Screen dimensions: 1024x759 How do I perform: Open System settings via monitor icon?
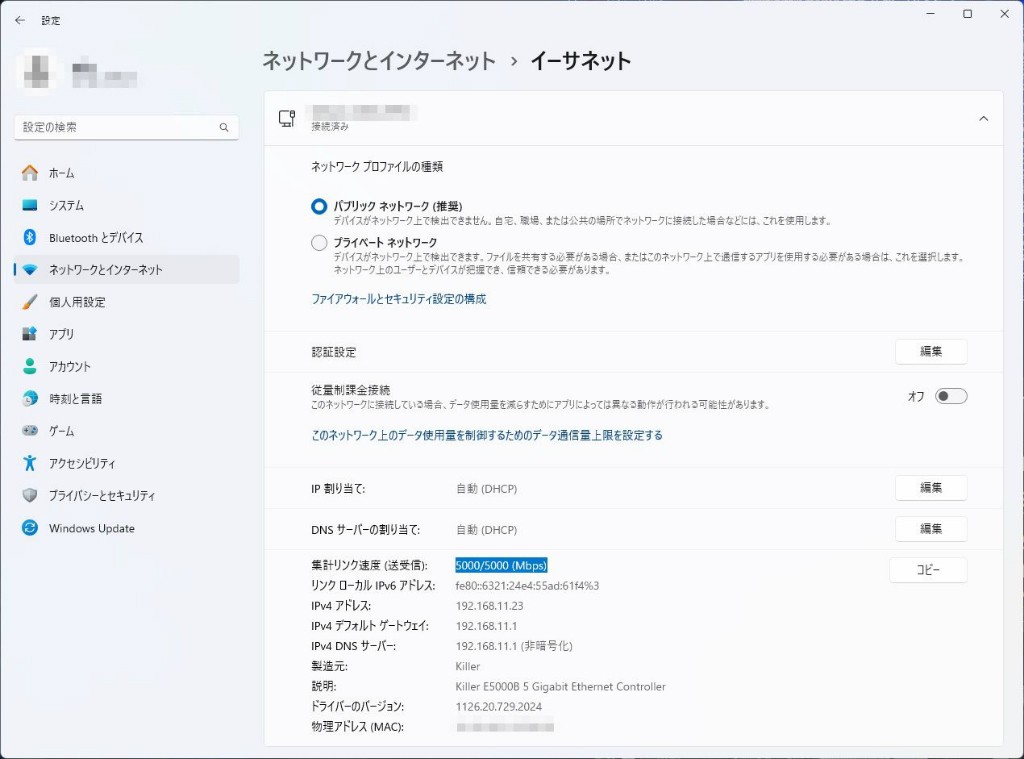coord(30,205)
